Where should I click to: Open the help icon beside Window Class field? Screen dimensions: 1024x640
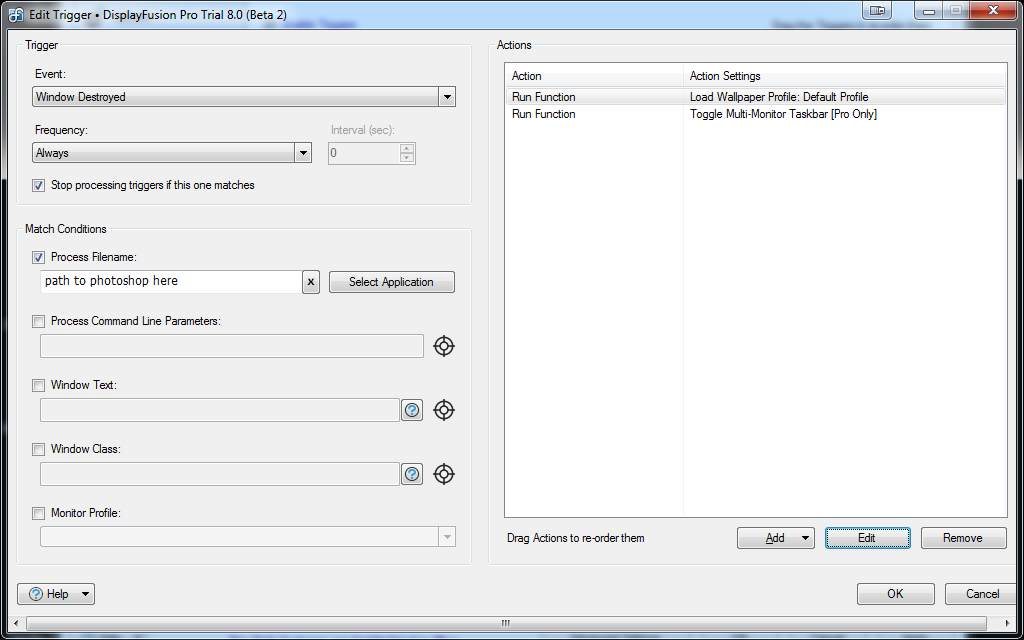[x=412, y=474]
